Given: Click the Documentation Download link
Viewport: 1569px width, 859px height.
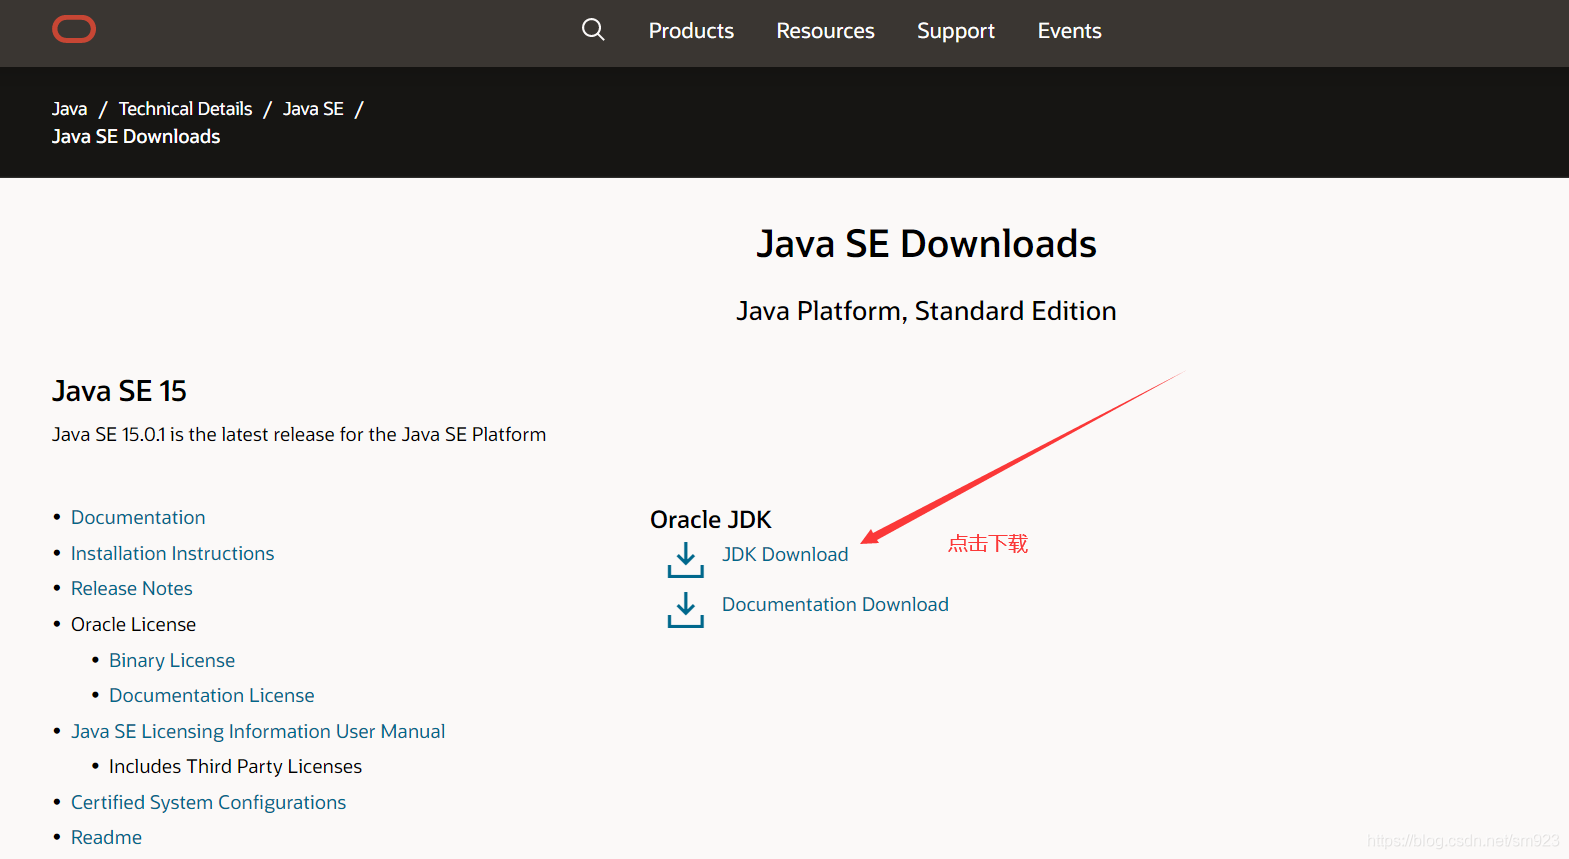Looking at the screenshot, I should click(835, 604).
